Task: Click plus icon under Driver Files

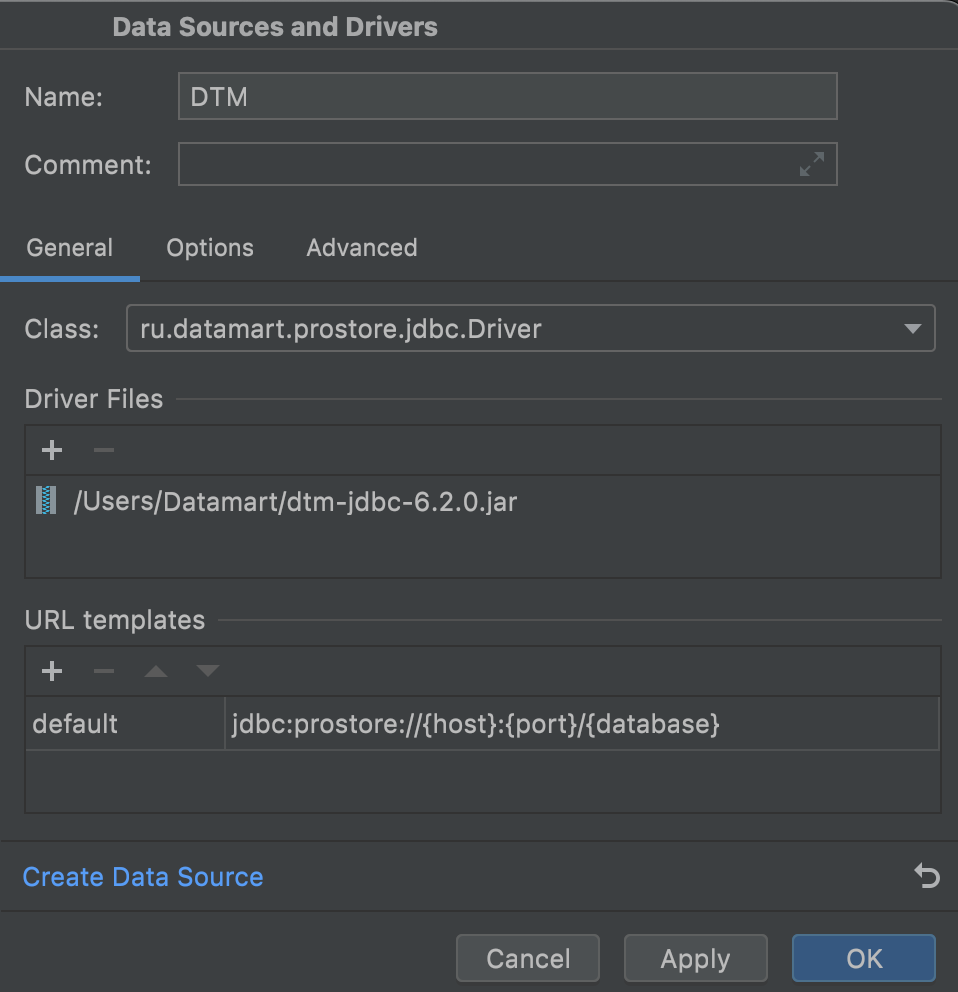Action: [52, 451]
